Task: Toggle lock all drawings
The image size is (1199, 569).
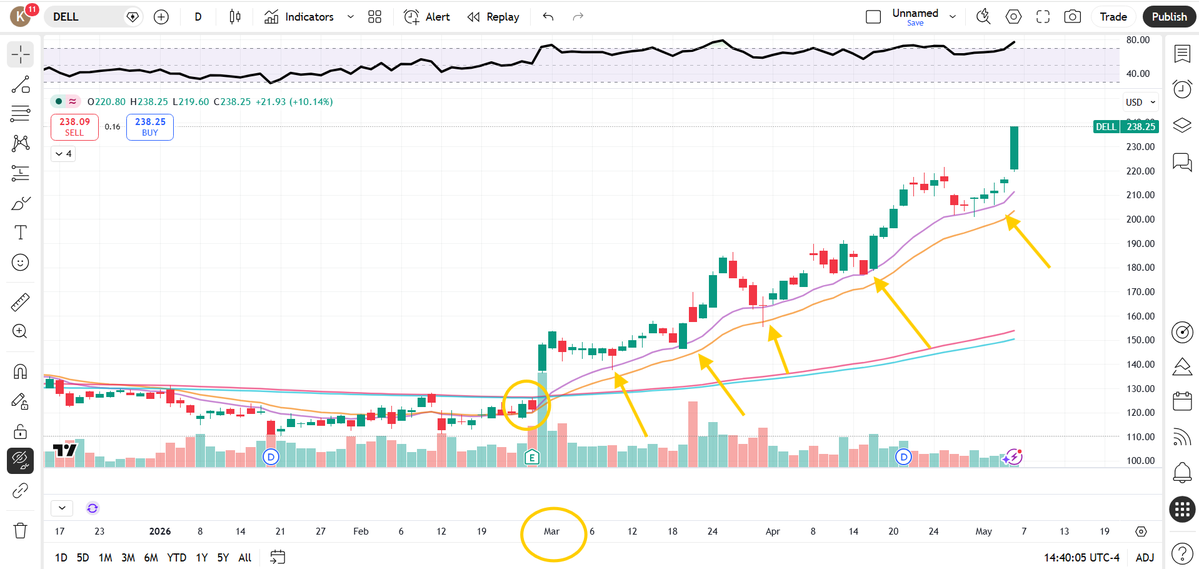Action: tap(21, 431)
